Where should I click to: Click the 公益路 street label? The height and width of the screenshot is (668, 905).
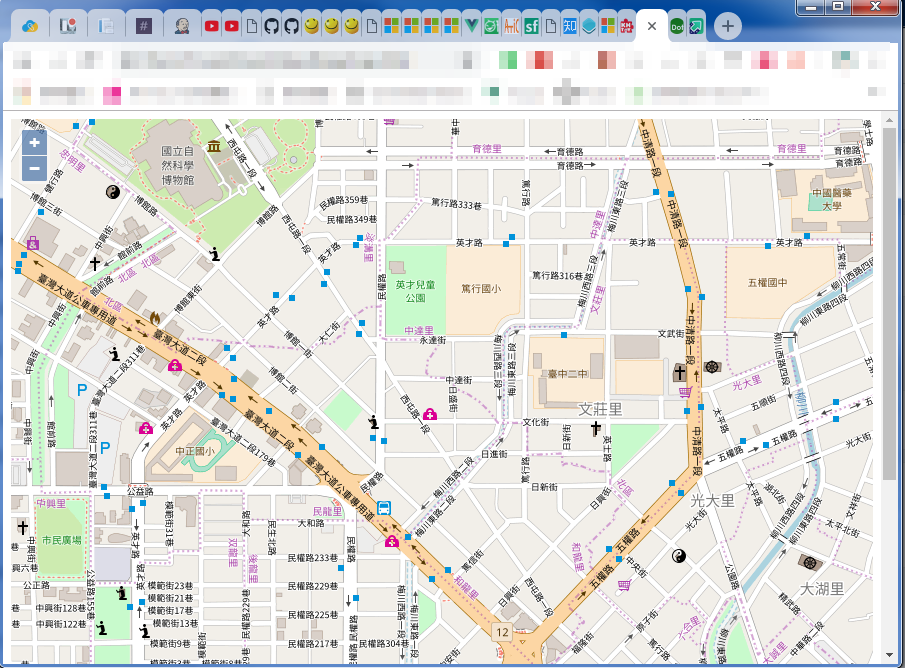click(140, 492)
